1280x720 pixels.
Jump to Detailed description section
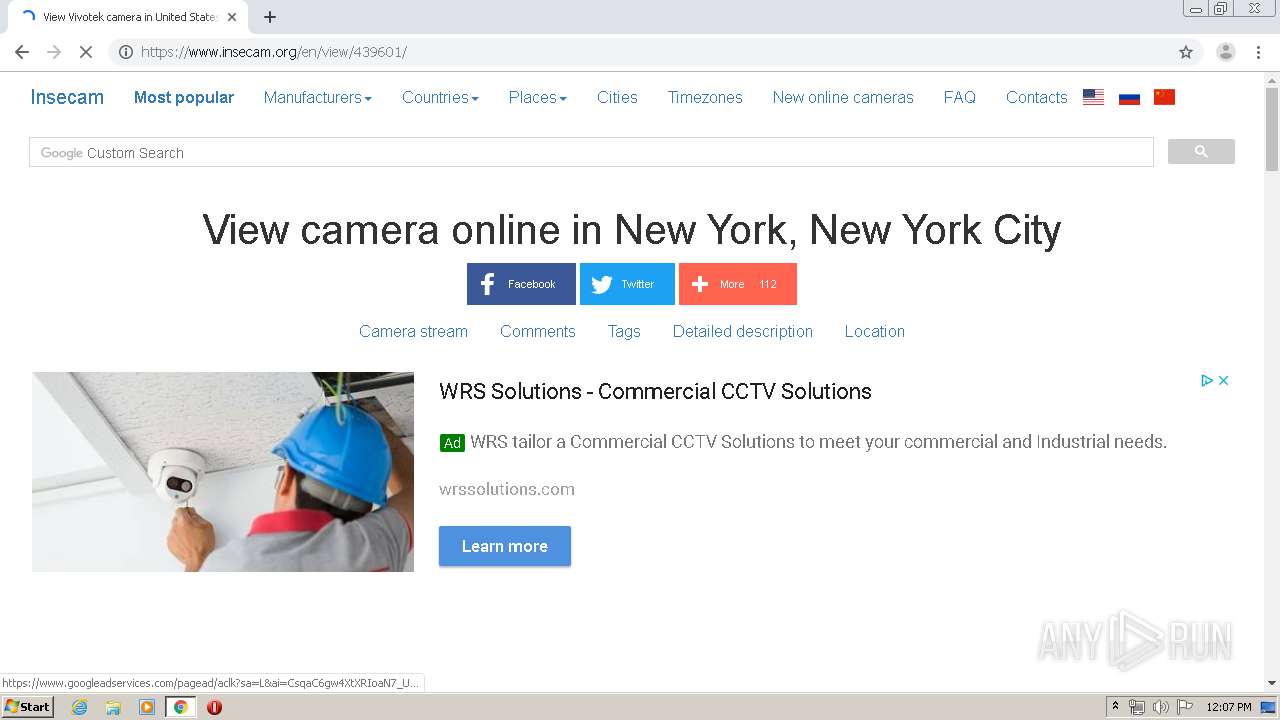(743, 331)
